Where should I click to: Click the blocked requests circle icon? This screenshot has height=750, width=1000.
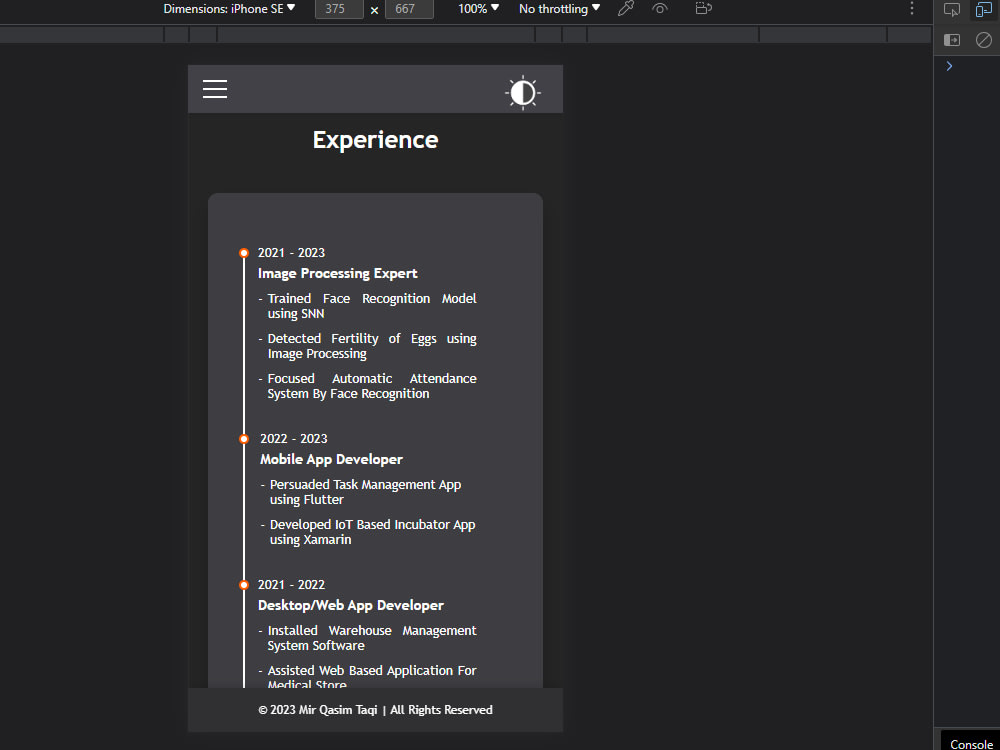(x=983, y=40)
